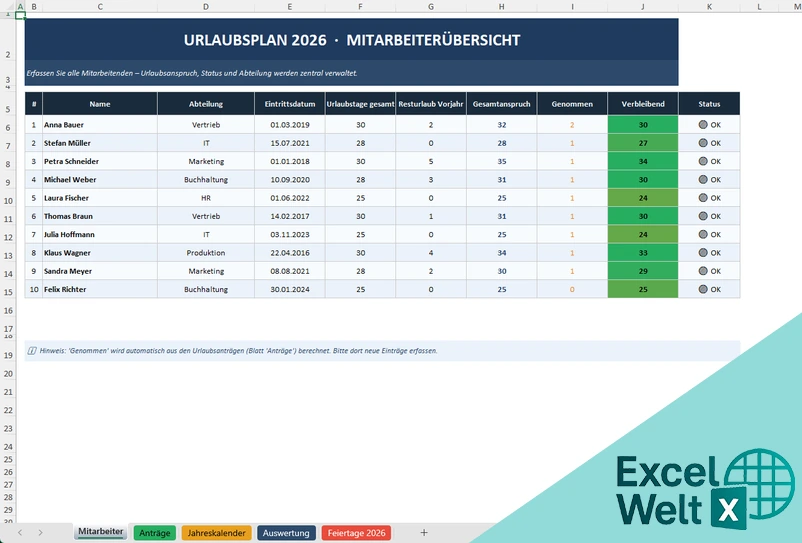
Task: Select column D header
Action: [206, 7]
